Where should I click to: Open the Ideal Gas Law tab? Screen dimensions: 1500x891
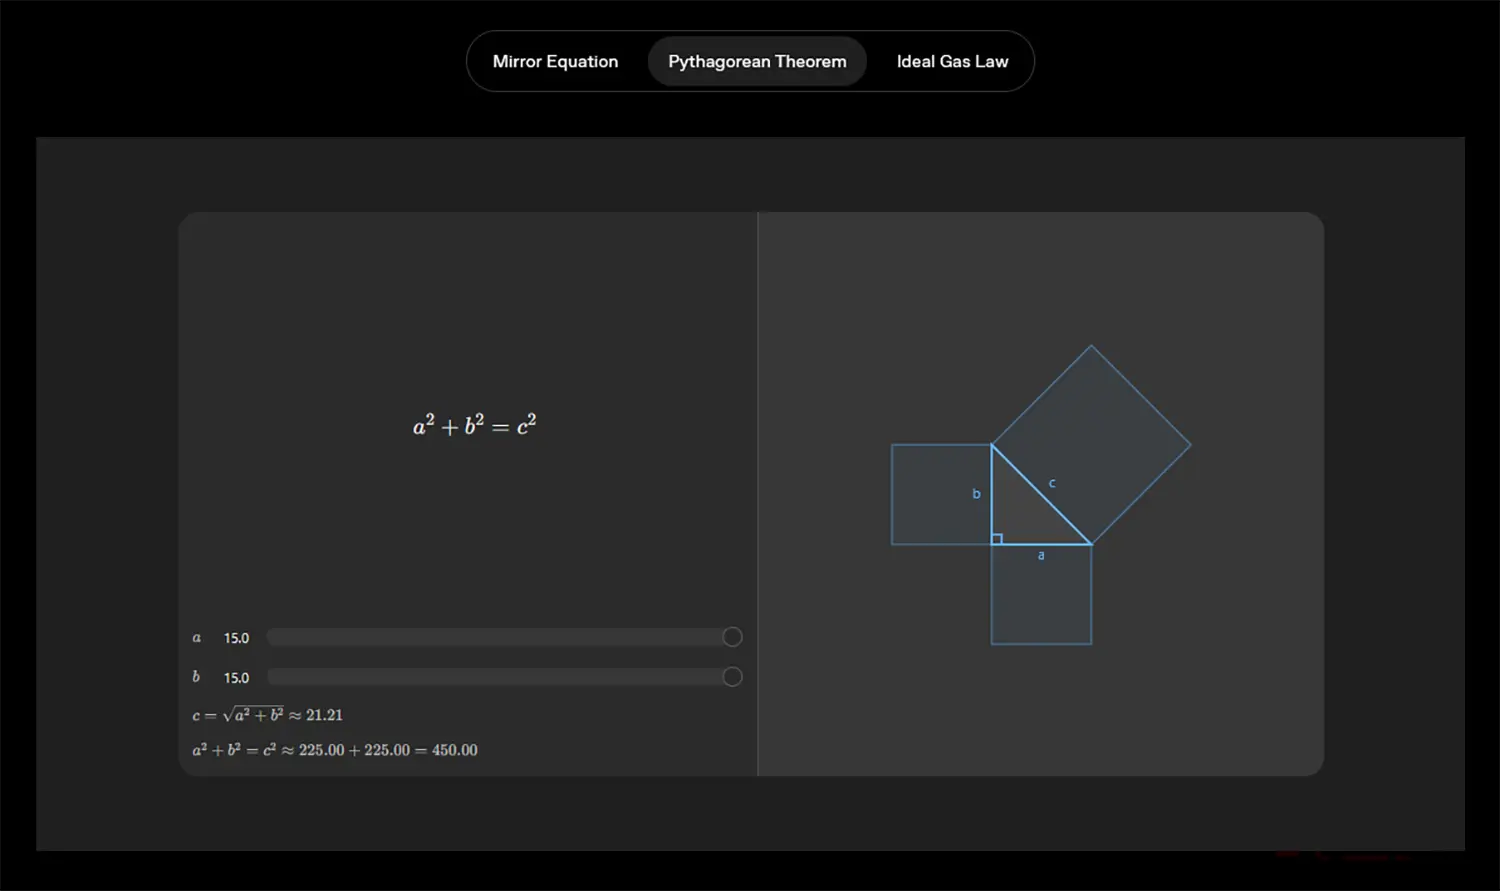pos(952,62)
